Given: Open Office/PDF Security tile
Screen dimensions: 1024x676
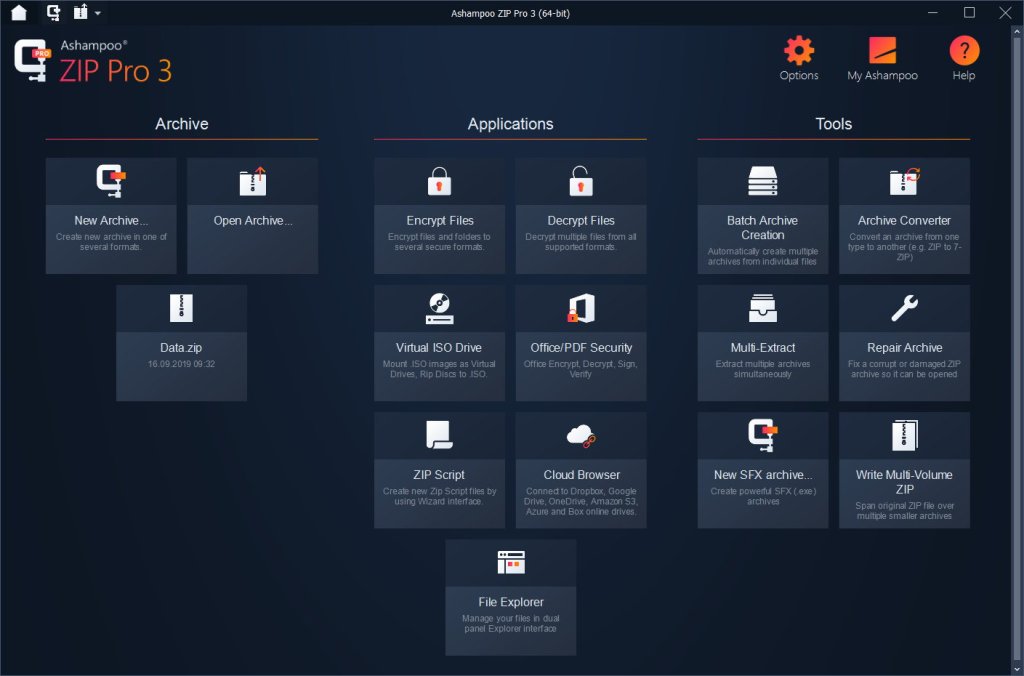Looking at the screenshot, I should pyautogui.click(x=581, y=343).
